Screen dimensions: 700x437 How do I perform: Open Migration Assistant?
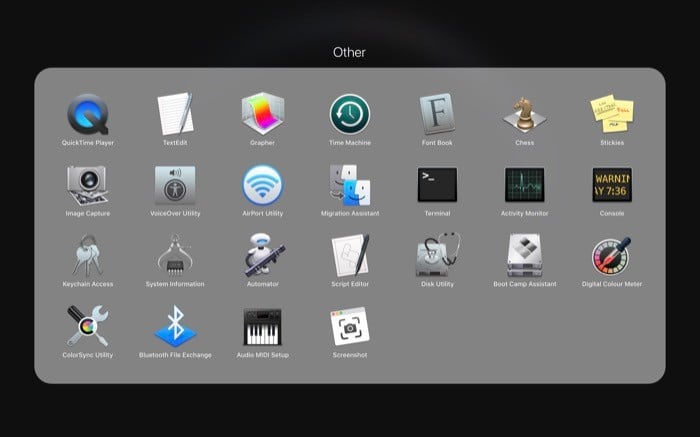point(350,185)
